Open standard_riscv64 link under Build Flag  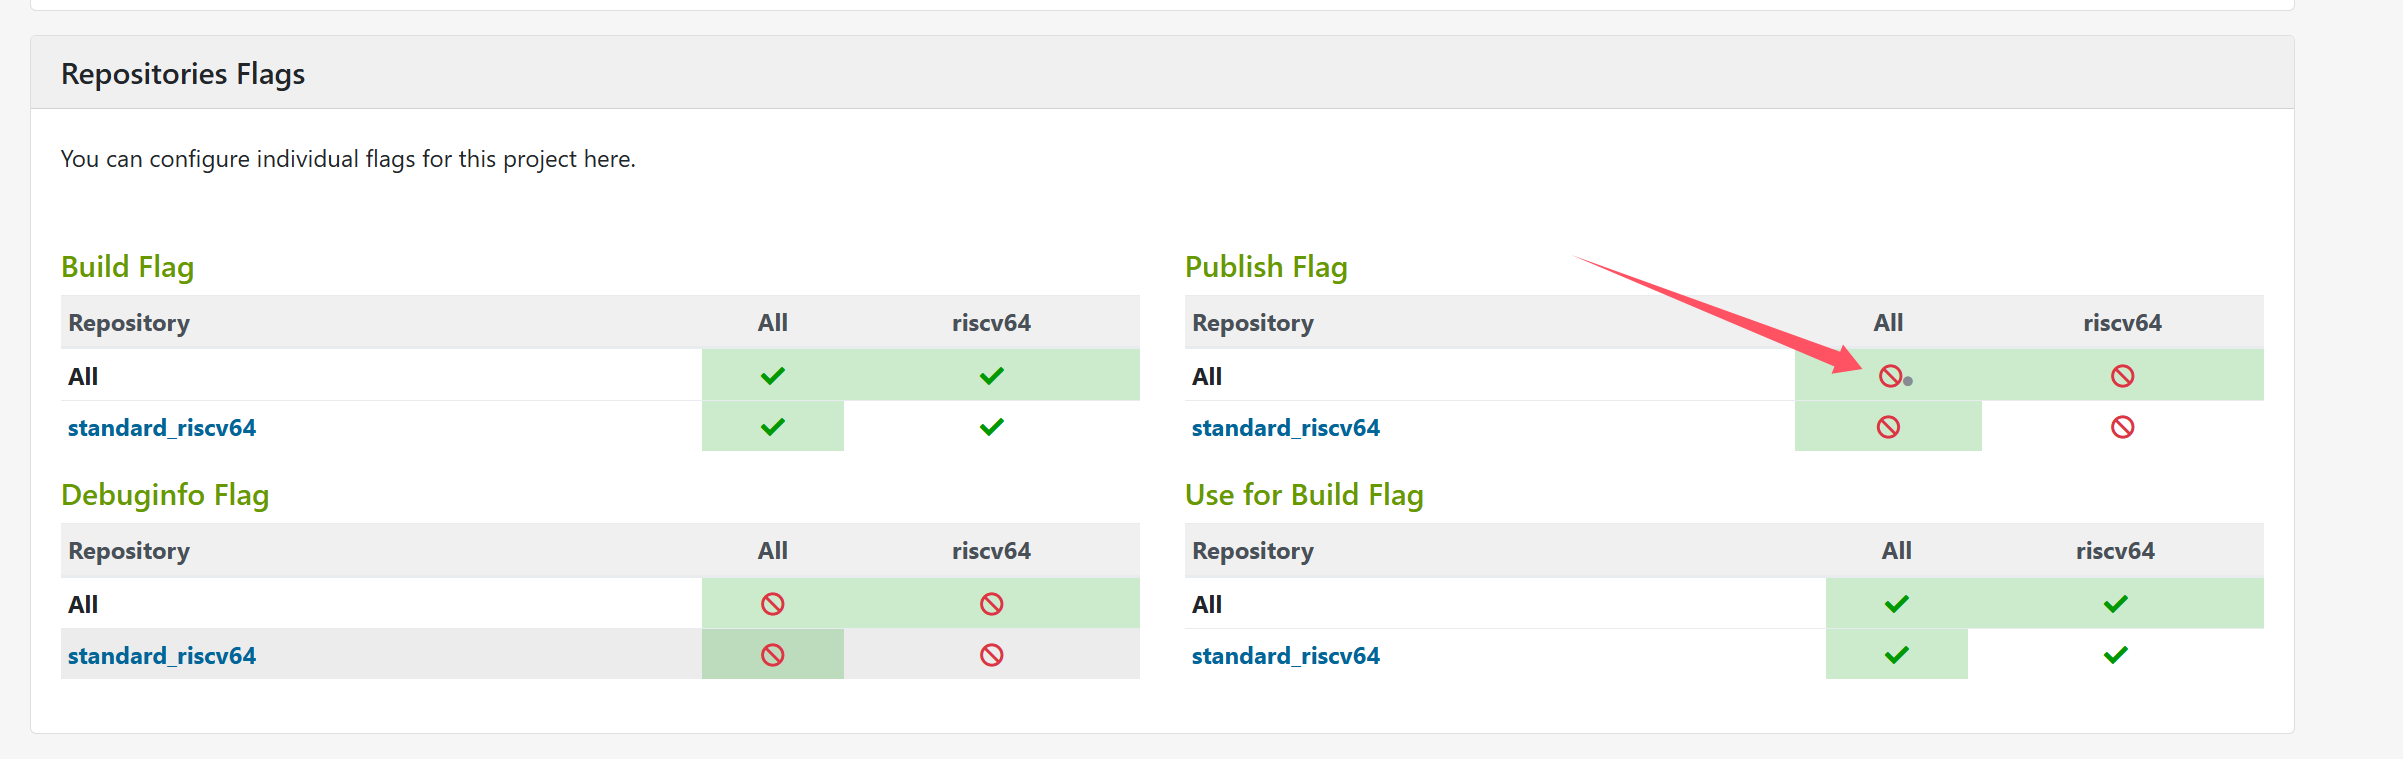click(x=162, y=428)
